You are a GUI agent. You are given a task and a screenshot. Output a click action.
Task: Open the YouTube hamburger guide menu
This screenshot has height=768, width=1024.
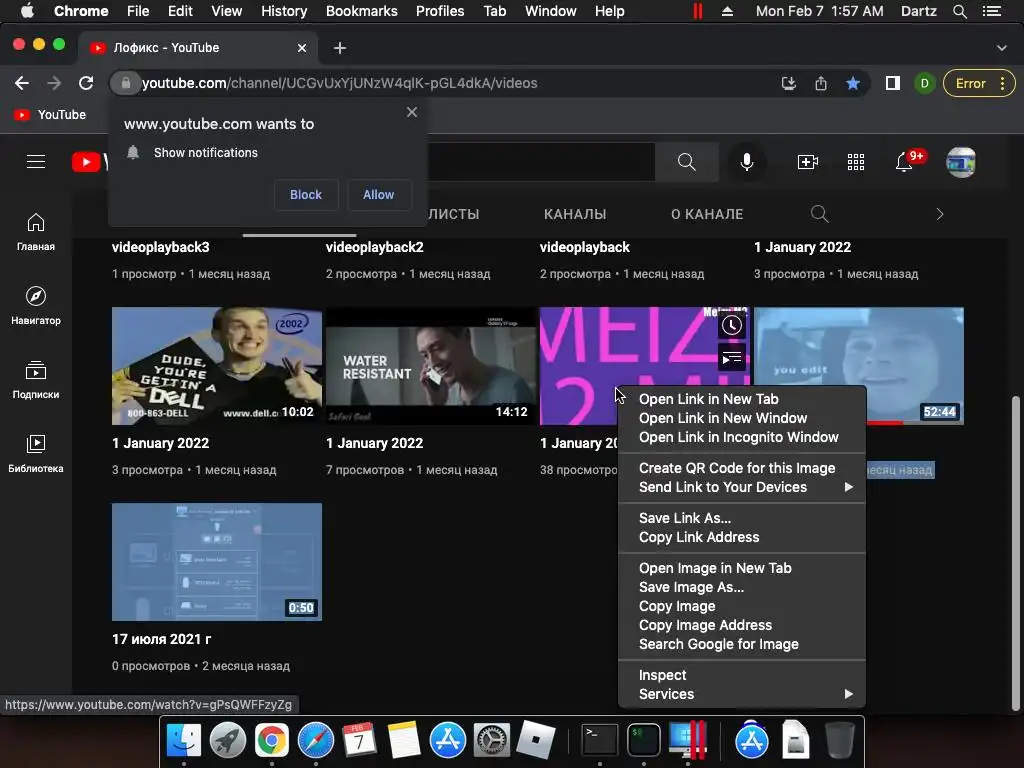(x=36, y=161)
